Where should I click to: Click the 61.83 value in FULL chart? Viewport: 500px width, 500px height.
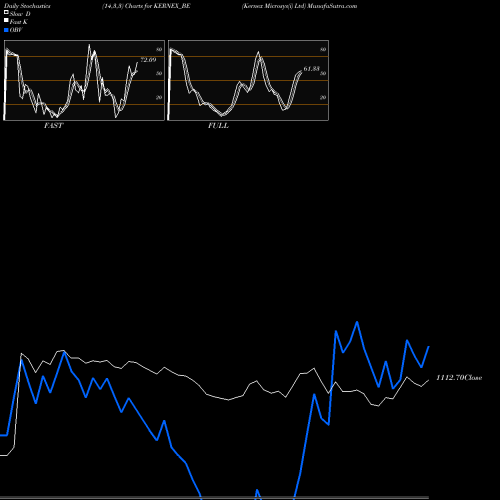(312, 69)
